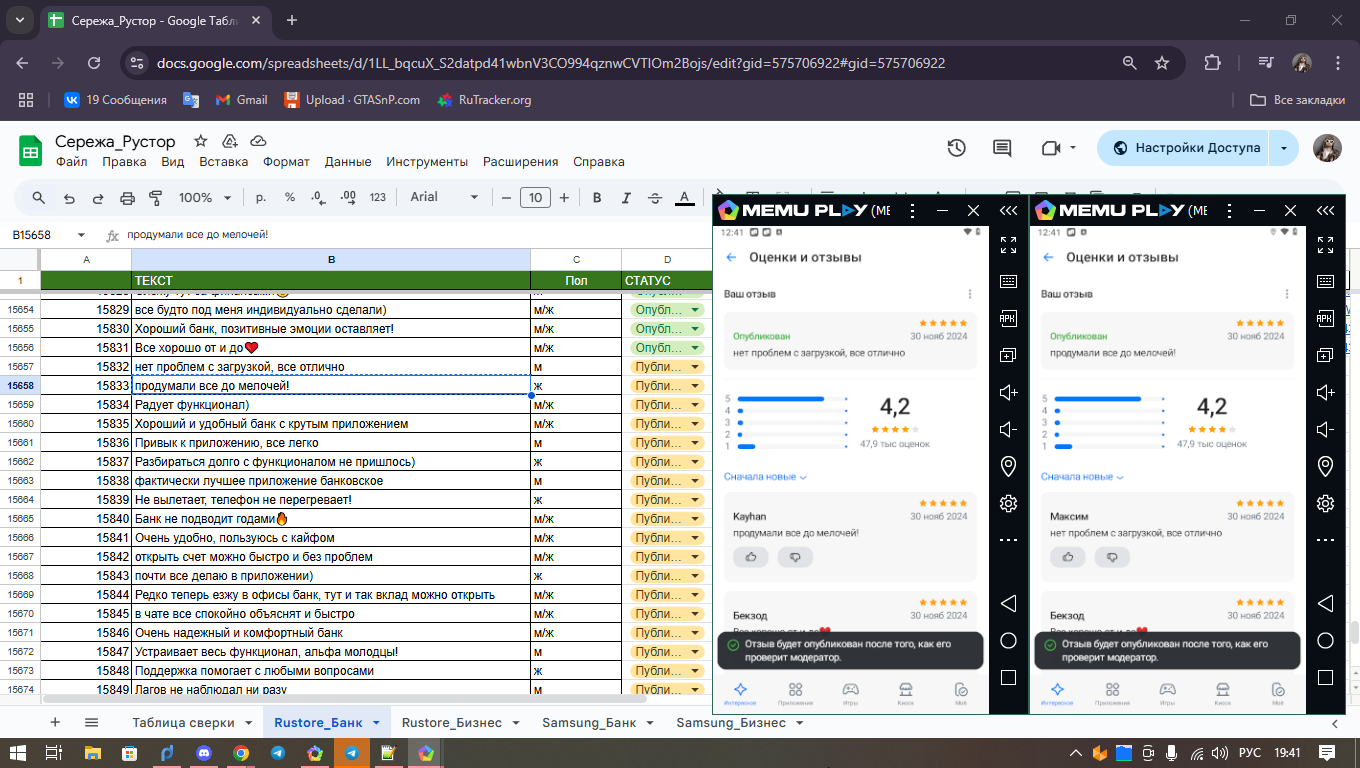Increase decimal places button
1360x768 pixels.
click(347, 197)
